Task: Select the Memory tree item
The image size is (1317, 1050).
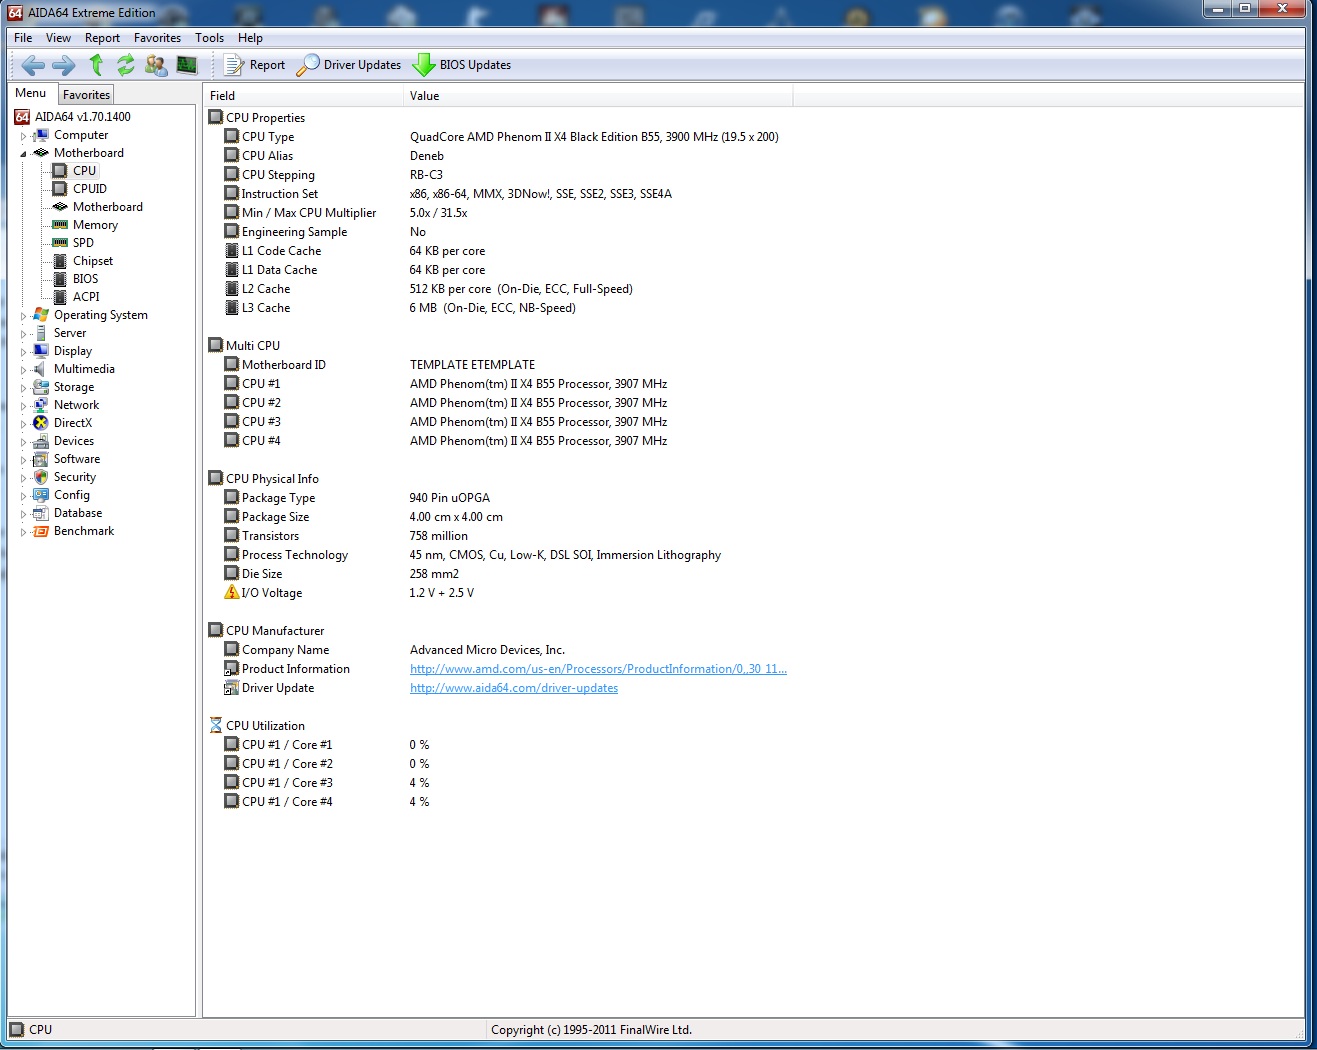Action: click(x=85, y=225)
